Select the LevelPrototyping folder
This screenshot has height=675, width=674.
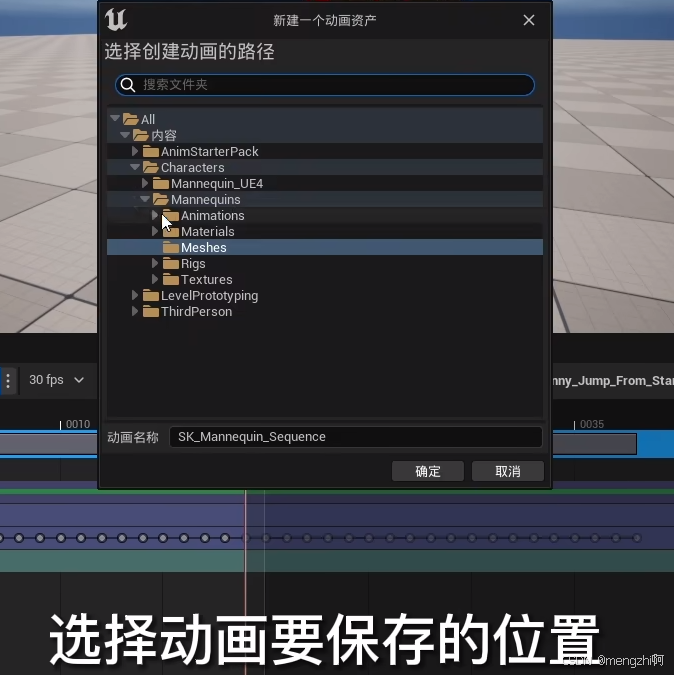point(325,295)
